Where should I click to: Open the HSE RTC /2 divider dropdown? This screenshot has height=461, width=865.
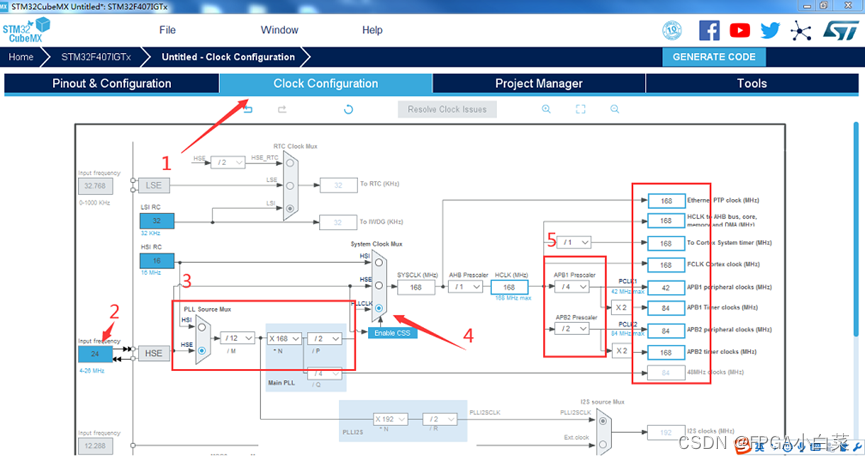[228, 163]
